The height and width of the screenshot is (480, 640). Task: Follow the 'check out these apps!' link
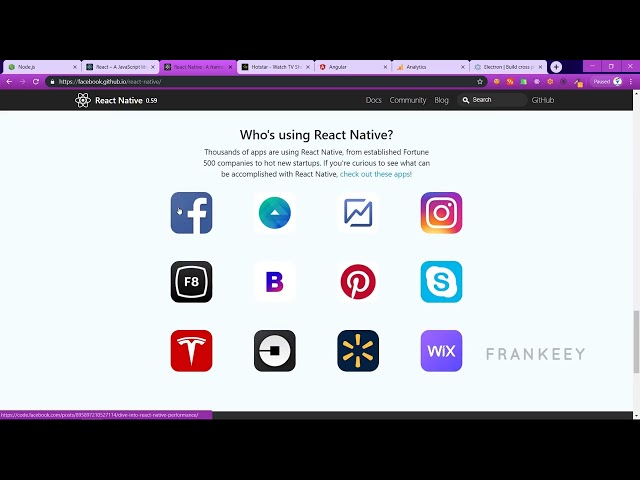(x=376, y=174)
